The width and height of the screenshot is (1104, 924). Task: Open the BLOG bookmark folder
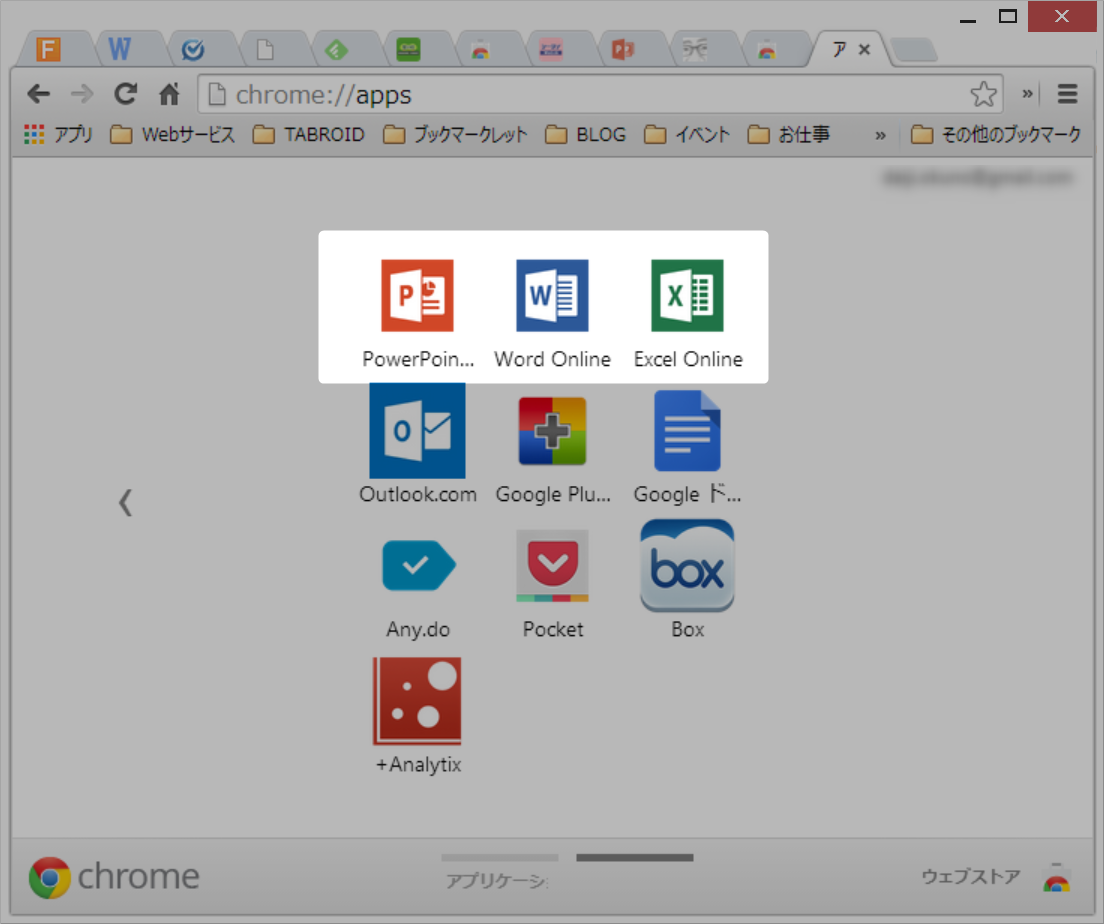[586, 135]
